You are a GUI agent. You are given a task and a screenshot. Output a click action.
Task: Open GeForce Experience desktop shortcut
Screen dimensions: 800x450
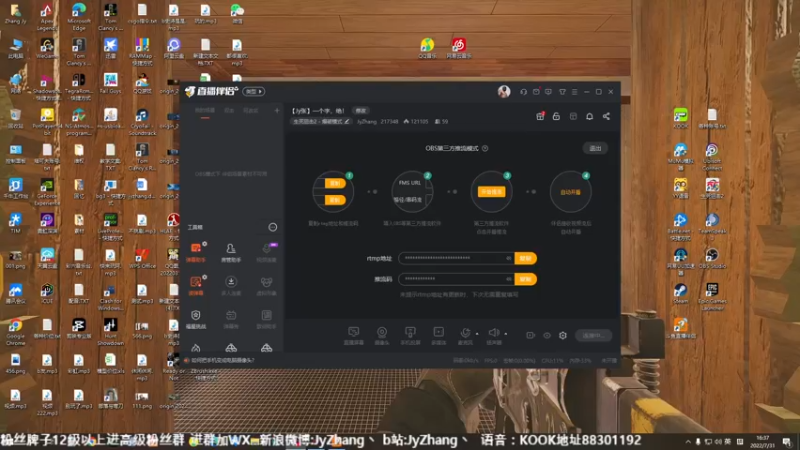pyautogui.click(x=47, y=191)
